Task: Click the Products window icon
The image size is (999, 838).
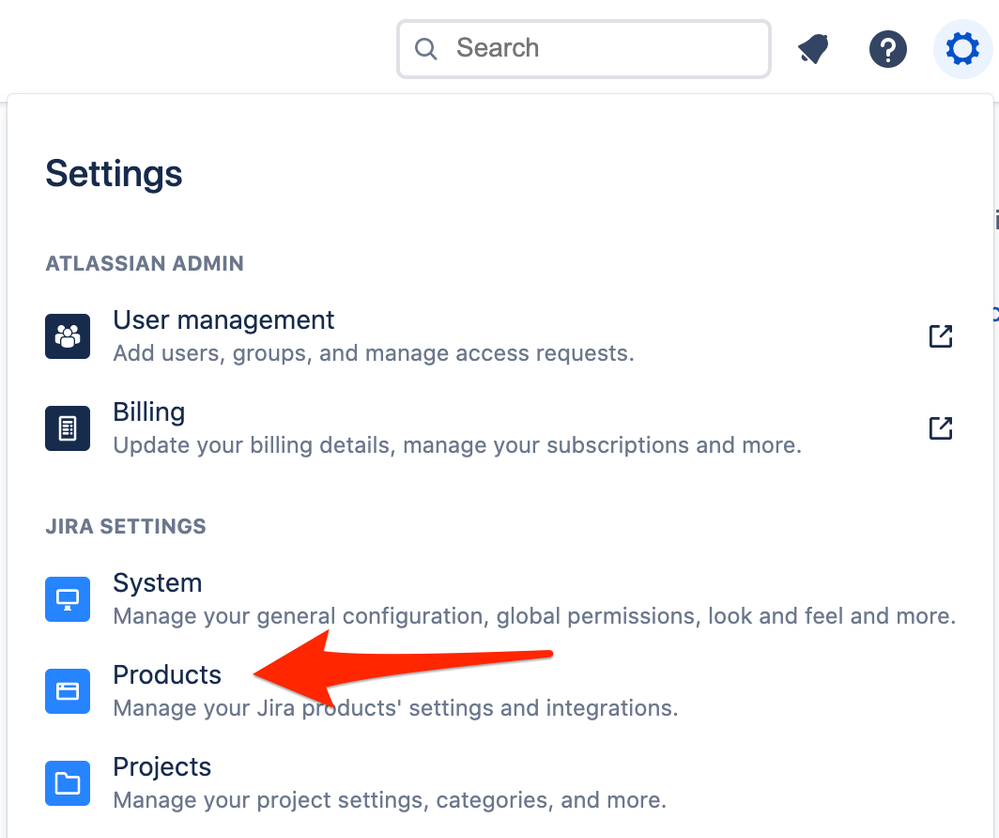Action: (x=68, y=691)
